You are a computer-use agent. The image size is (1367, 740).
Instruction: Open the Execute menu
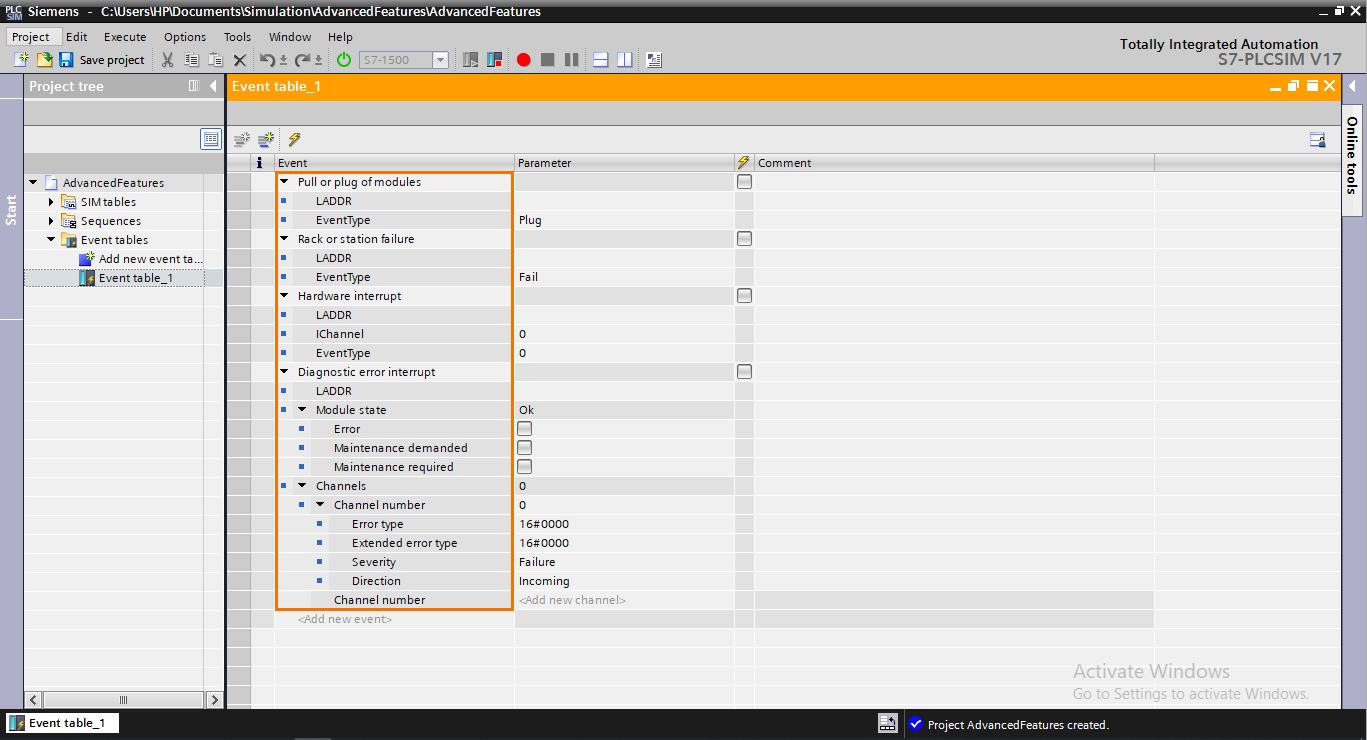pos(124,36)
